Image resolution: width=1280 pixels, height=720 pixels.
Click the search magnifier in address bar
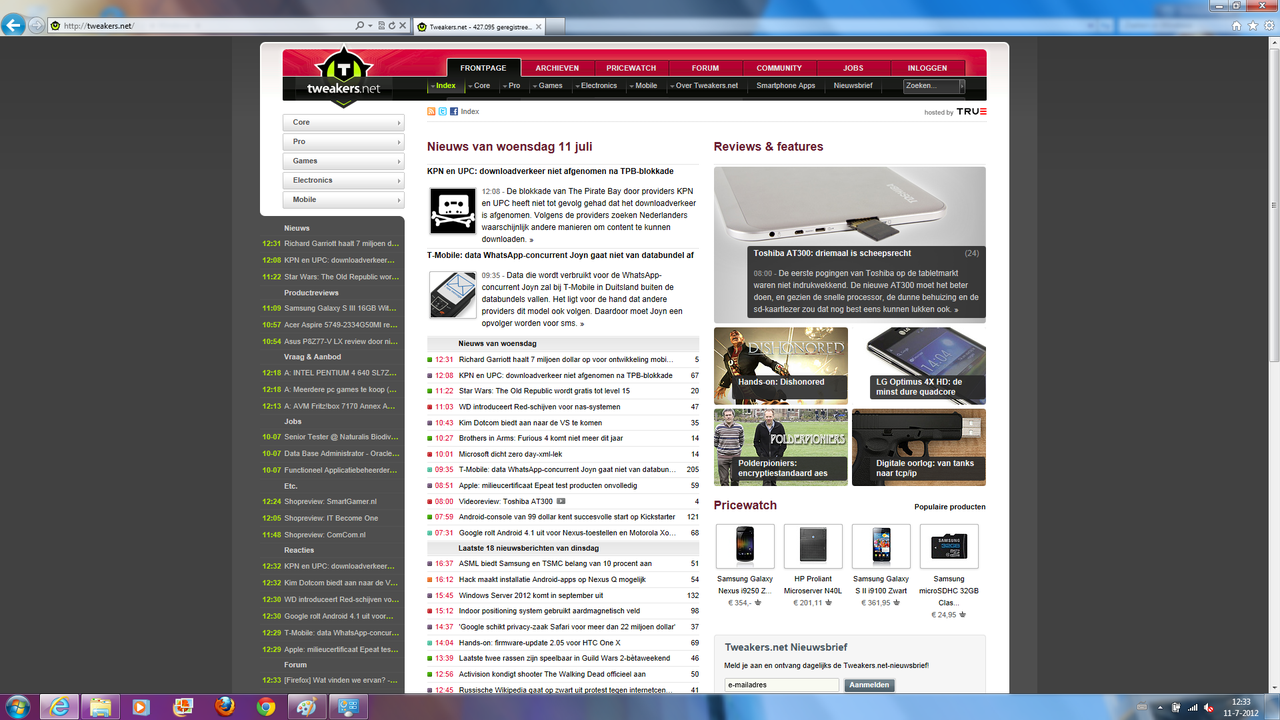(360, 26)
